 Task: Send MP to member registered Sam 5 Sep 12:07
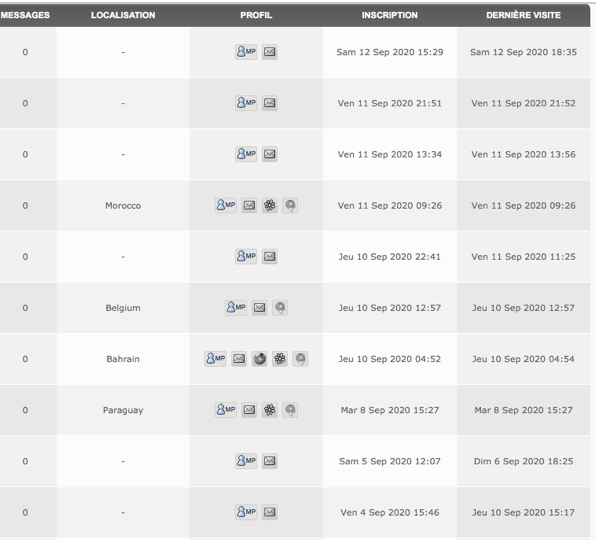[246, 461]
